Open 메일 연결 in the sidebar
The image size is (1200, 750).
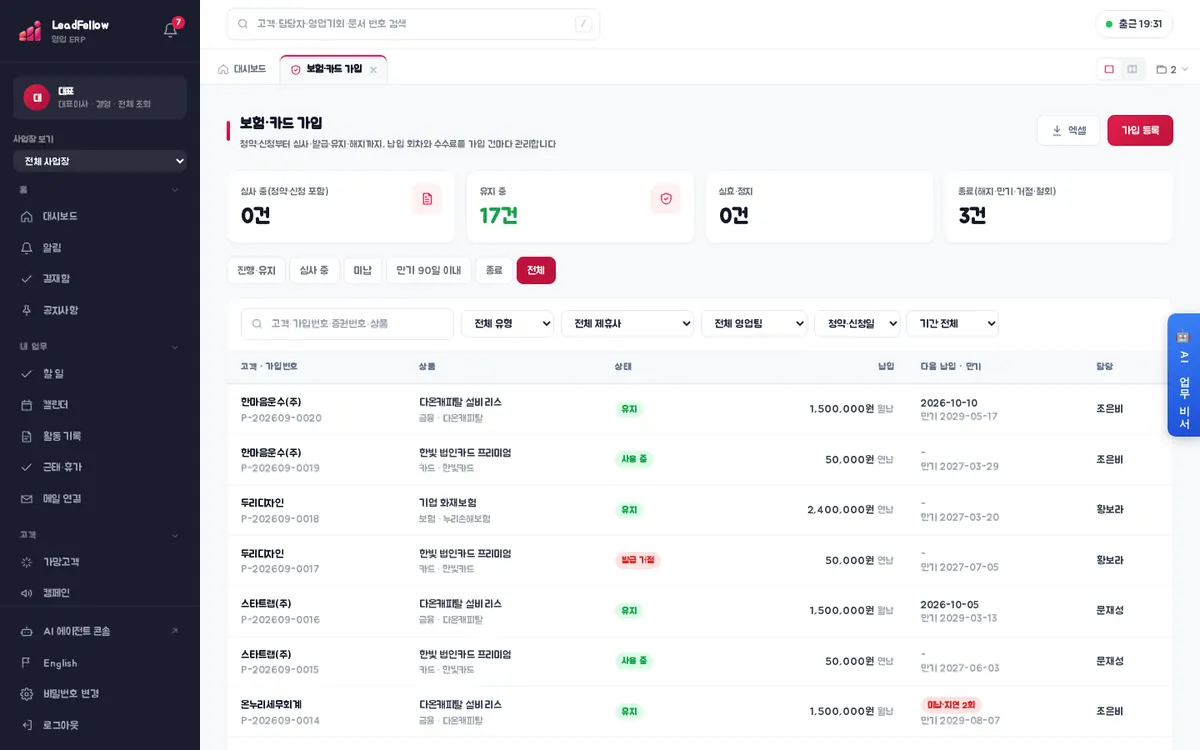coord(100,498)
